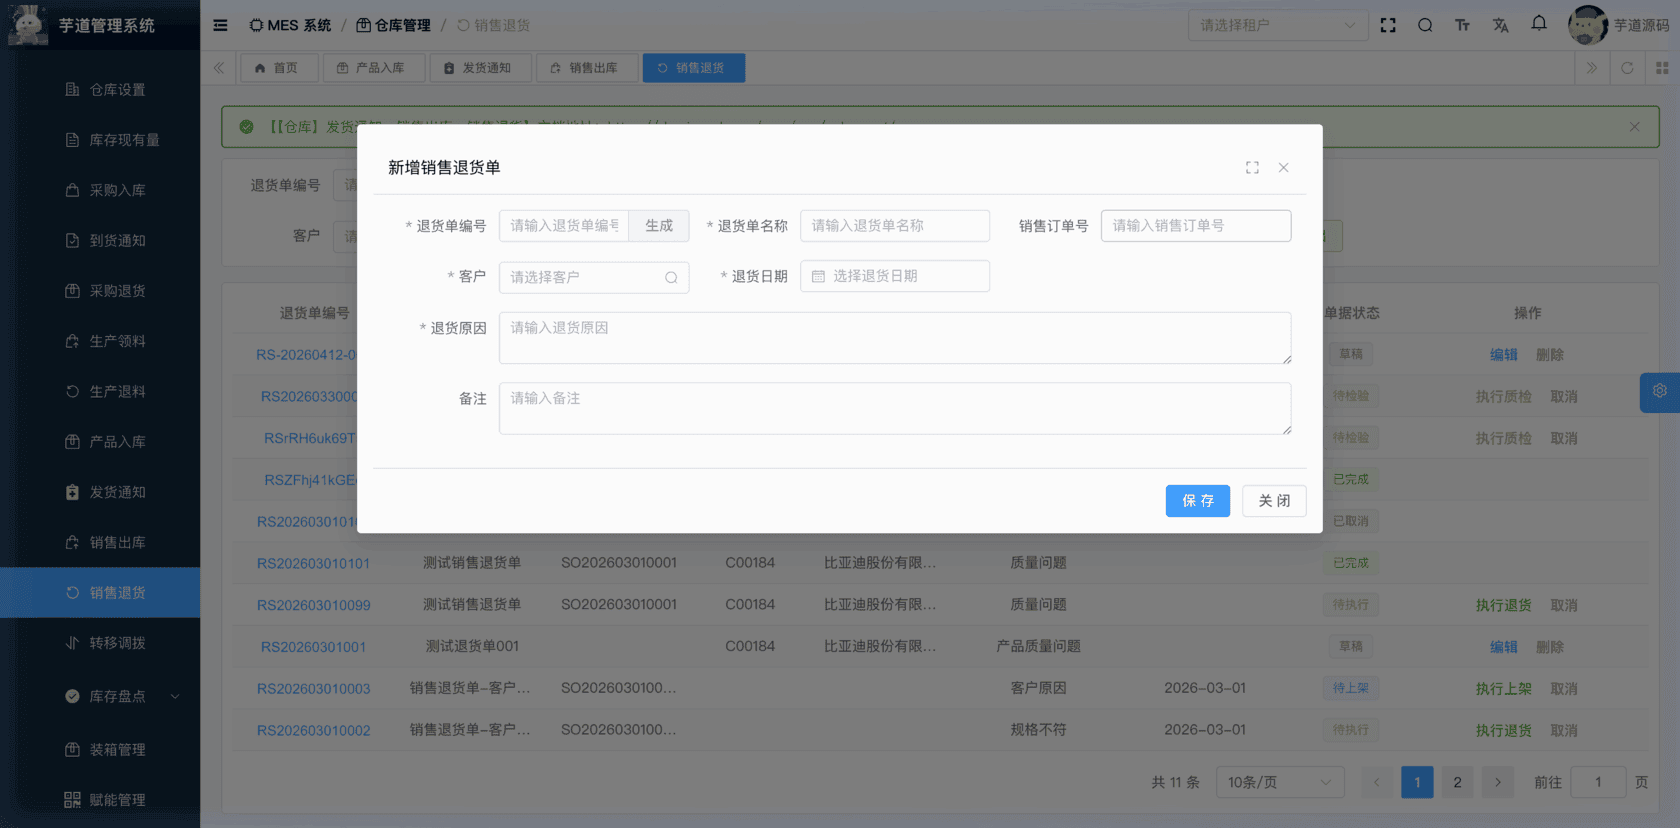Go to next page with arrow

[1497, 782]
